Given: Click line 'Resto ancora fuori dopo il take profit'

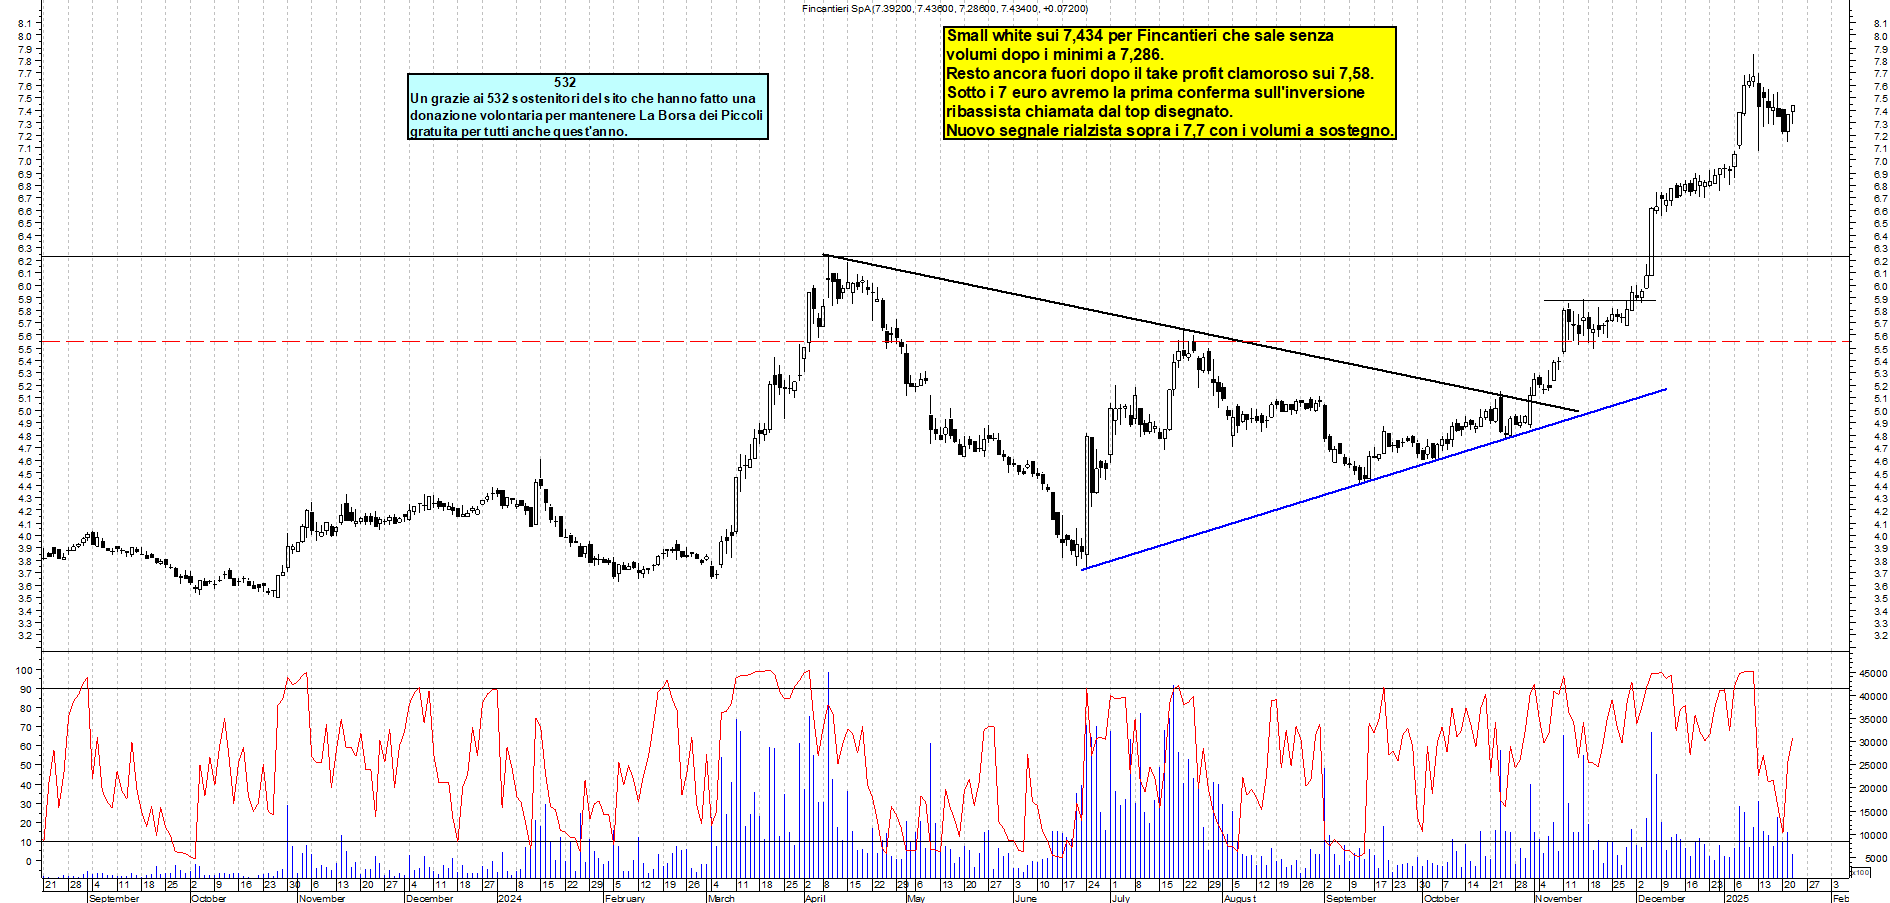Looking at the screenshot, I should pos(1160,74).
